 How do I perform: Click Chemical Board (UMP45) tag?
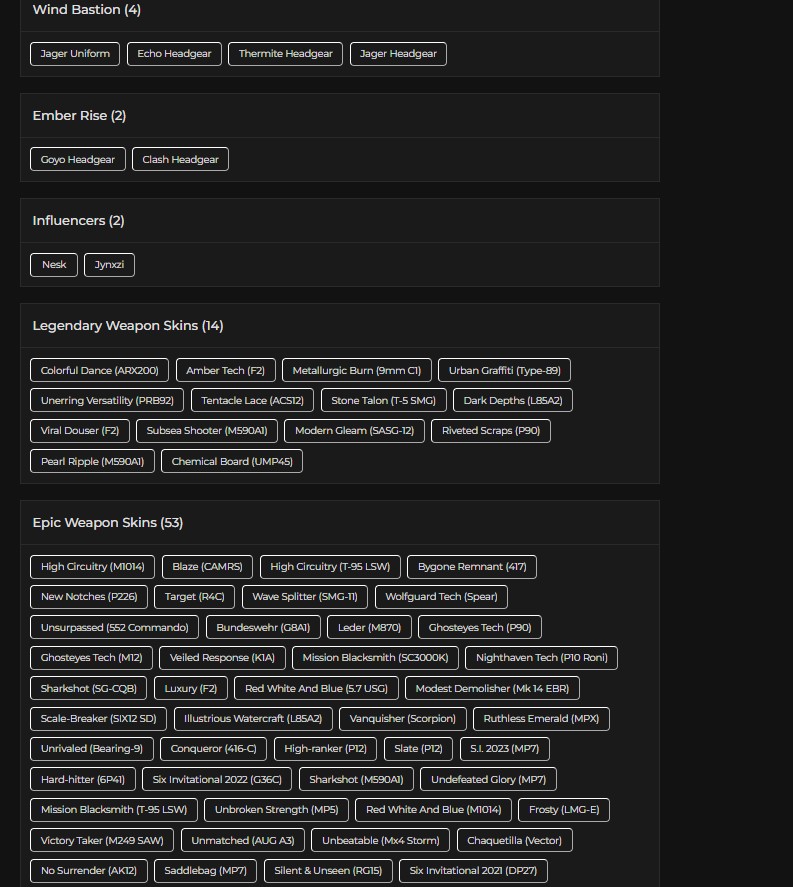[232, 462]
